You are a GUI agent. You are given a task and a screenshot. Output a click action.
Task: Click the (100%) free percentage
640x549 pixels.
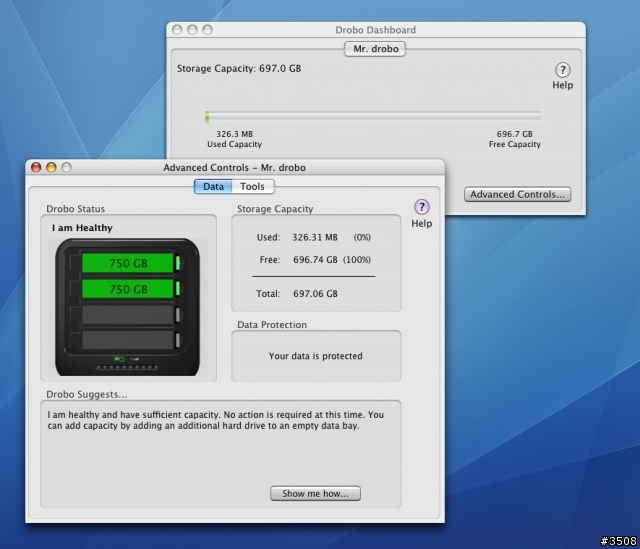pos(357,260)
